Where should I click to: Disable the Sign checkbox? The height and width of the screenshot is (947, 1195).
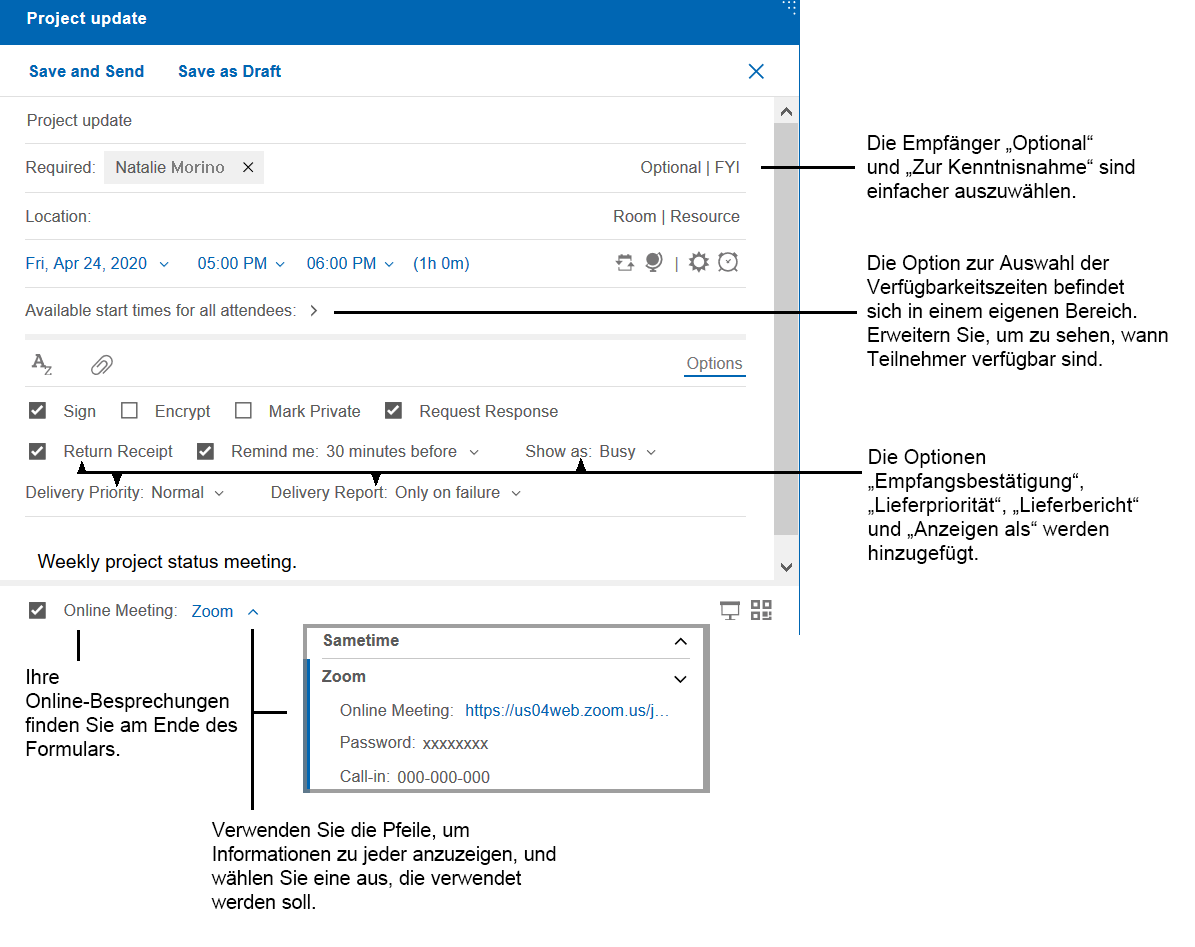click(37, 410)
